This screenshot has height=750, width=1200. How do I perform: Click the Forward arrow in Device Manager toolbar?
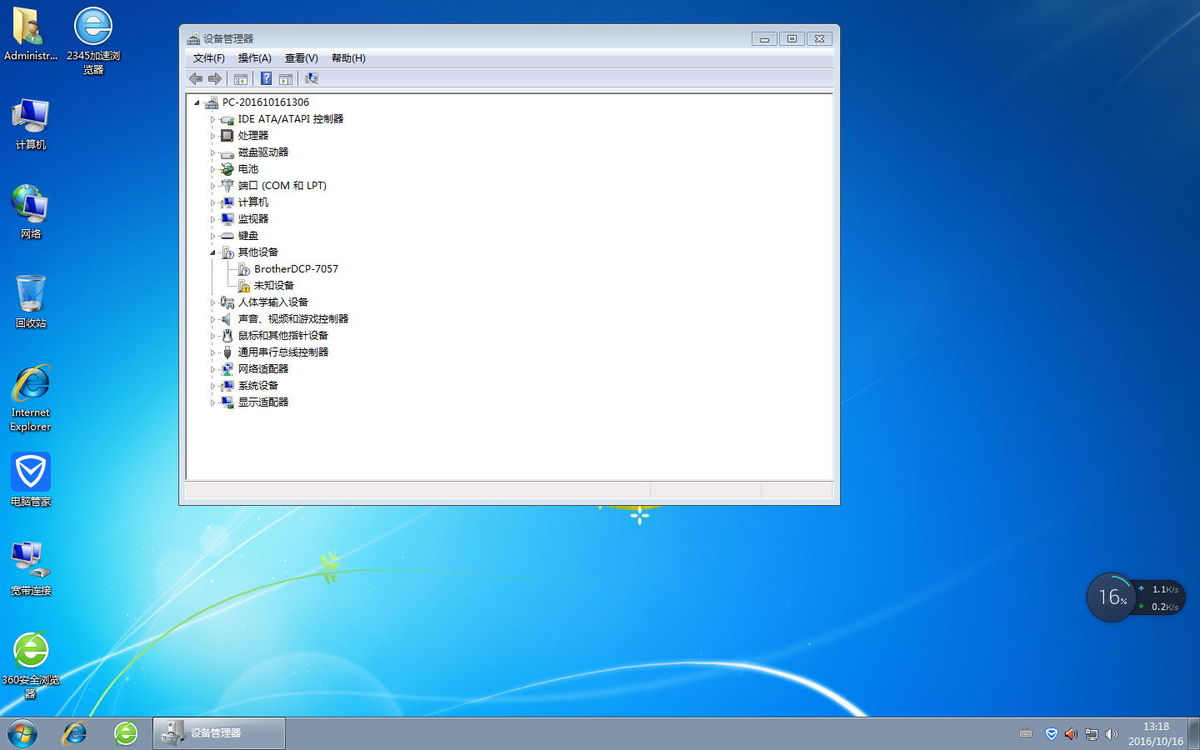pyautogui.click(x=214, y=78)
